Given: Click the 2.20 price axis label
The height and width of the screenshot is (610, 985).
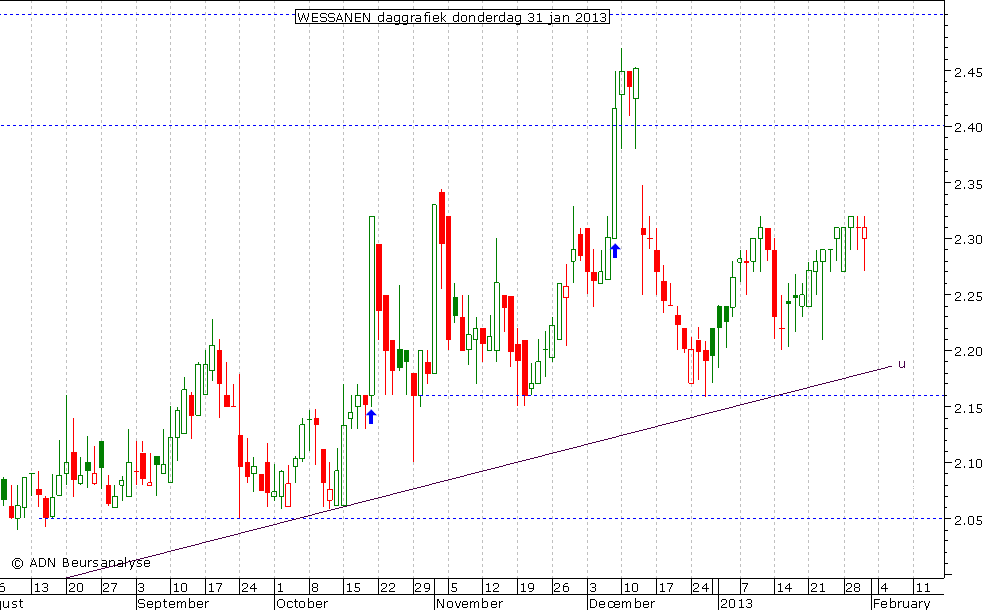Looking at the screenshot, I should (968, 351).
